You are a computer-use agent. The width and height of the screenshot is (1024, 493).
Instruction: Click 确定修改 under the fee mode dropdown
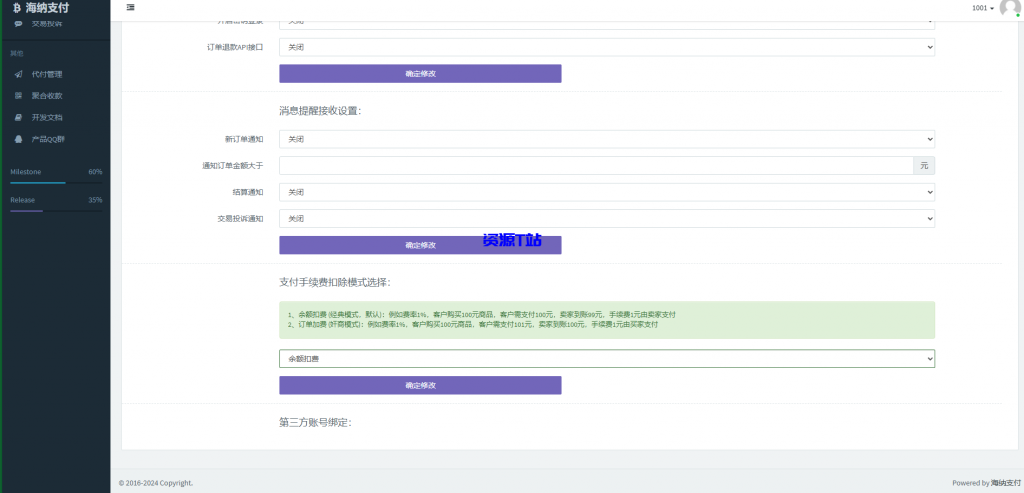tap(420, 385)
